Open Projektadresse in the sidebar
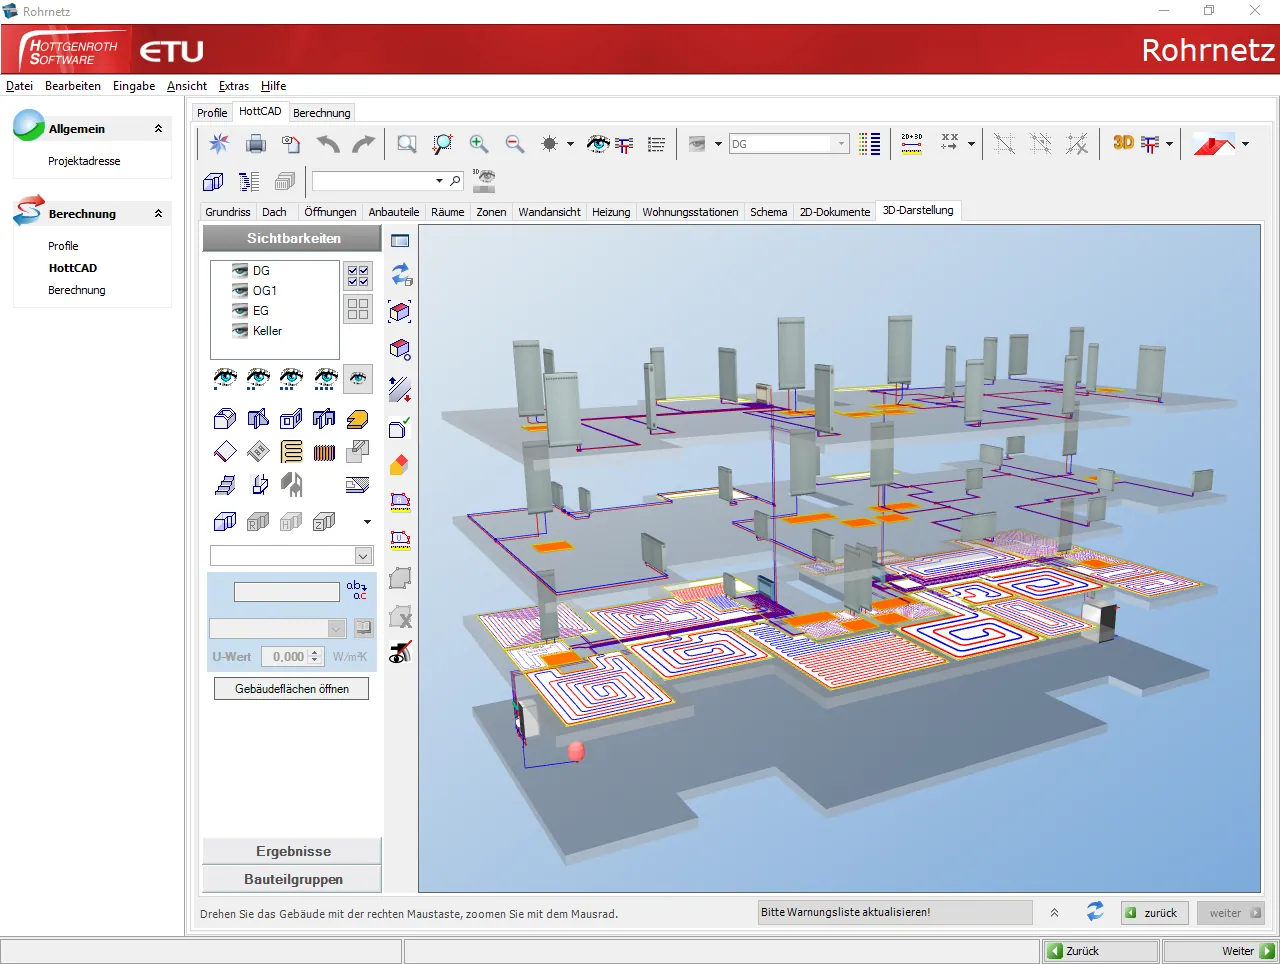Screen dimensions: 1280x964 coord(84,161)
